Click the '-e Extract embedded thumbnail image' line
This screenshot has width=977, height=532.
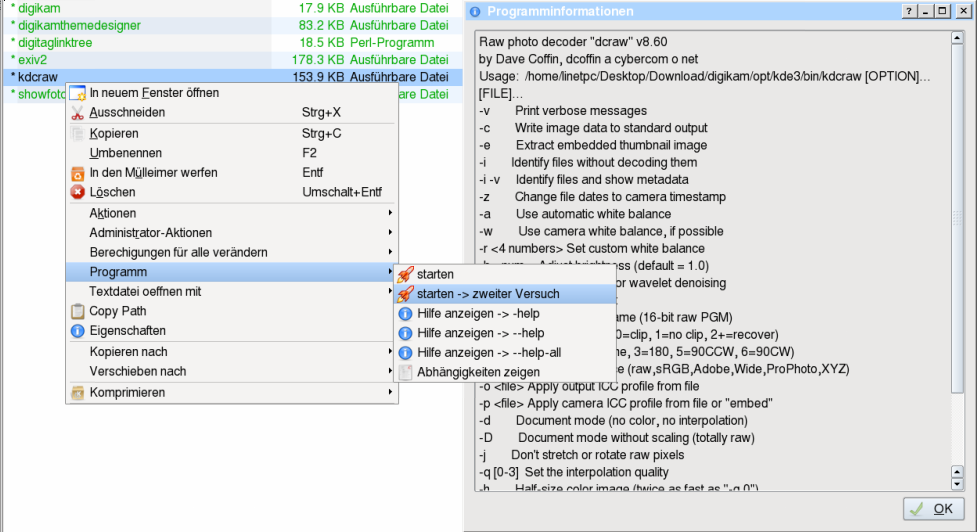coord(593,145)
